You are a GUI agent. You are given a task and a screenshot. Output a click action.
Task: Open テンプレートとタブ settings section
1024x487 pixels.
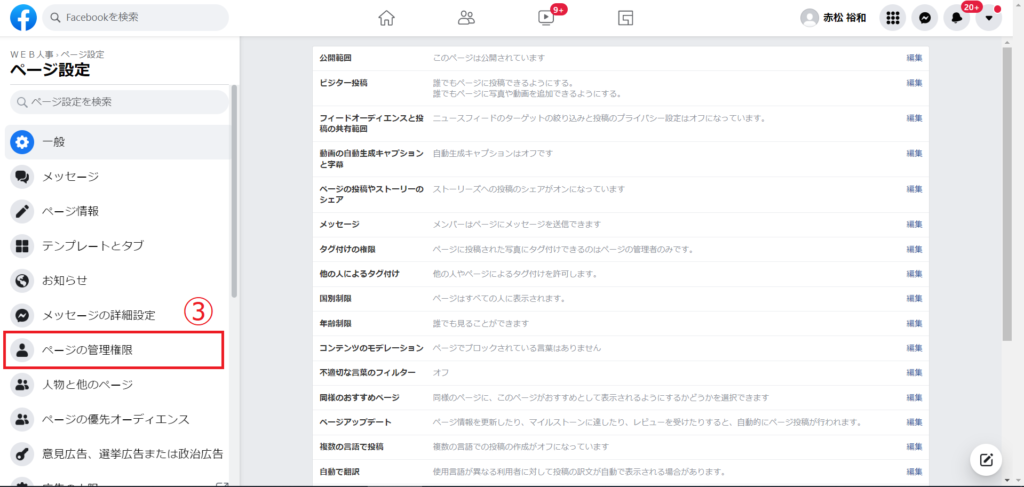[92, 246]
